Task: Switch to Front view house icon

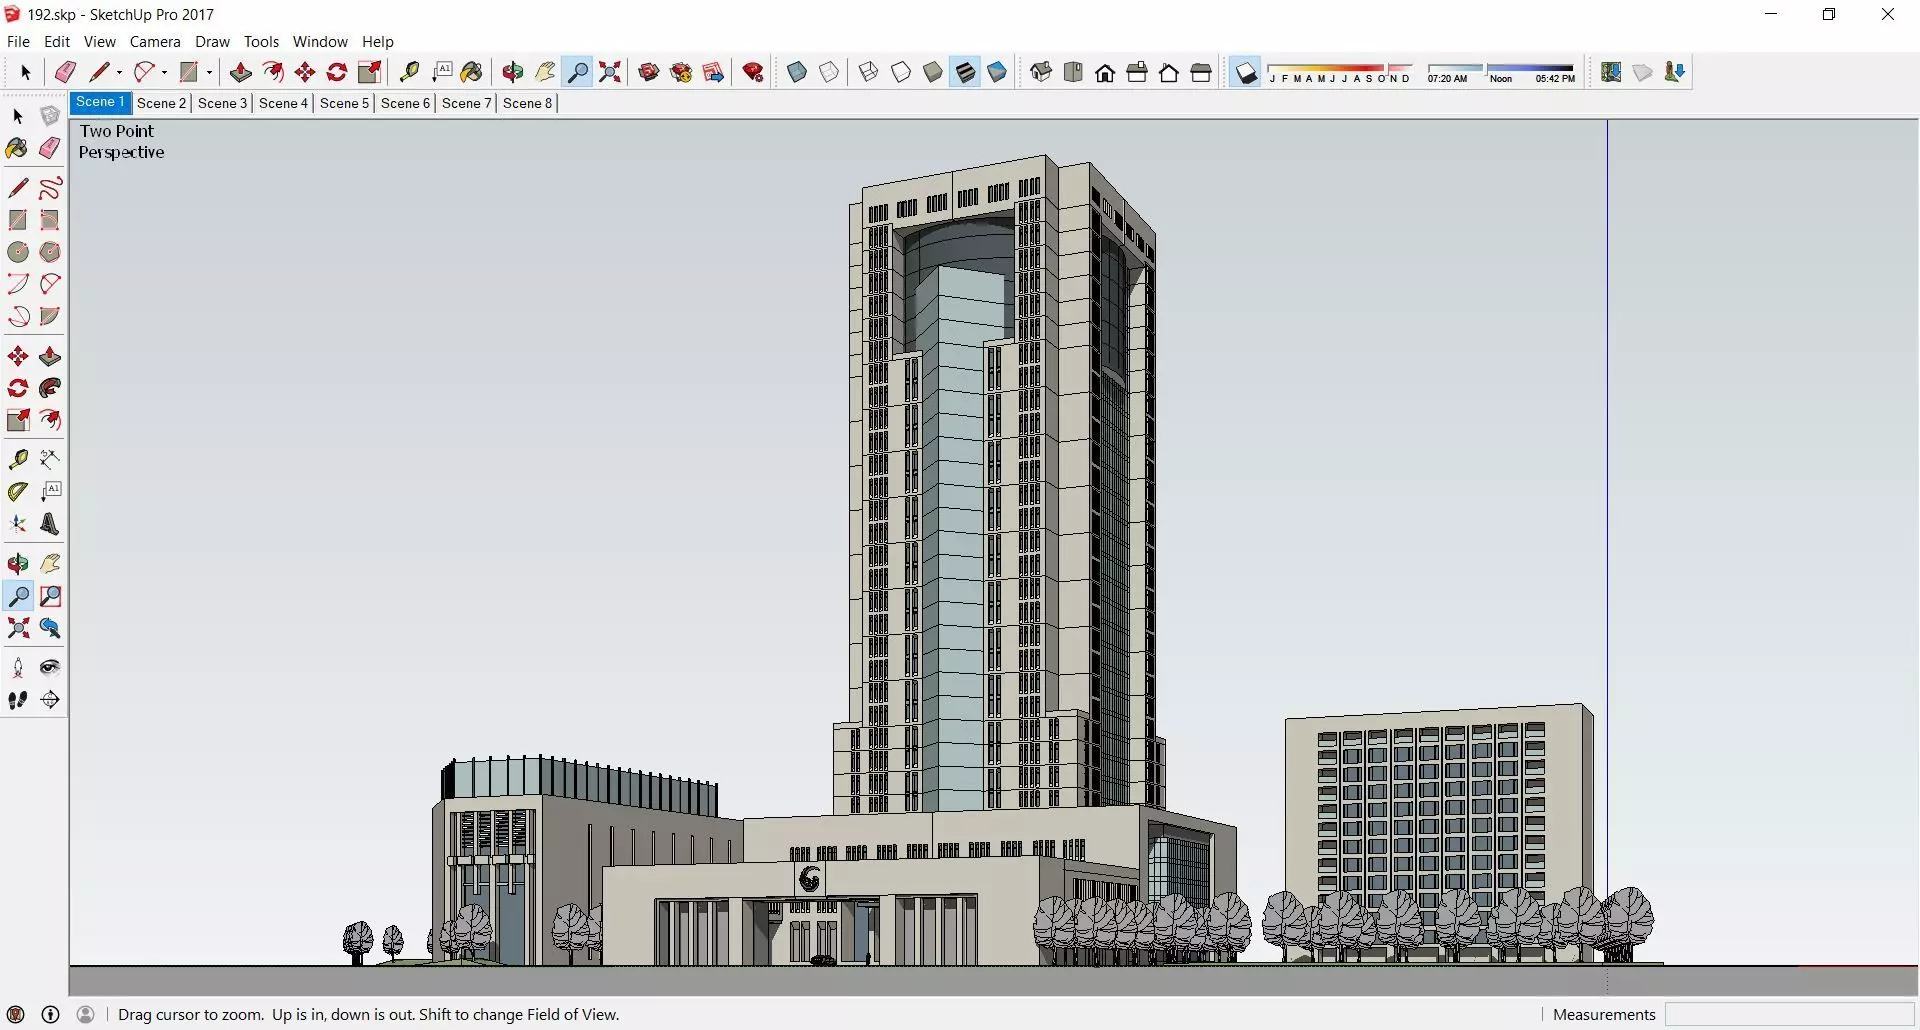Action: tap(1105, 72)
